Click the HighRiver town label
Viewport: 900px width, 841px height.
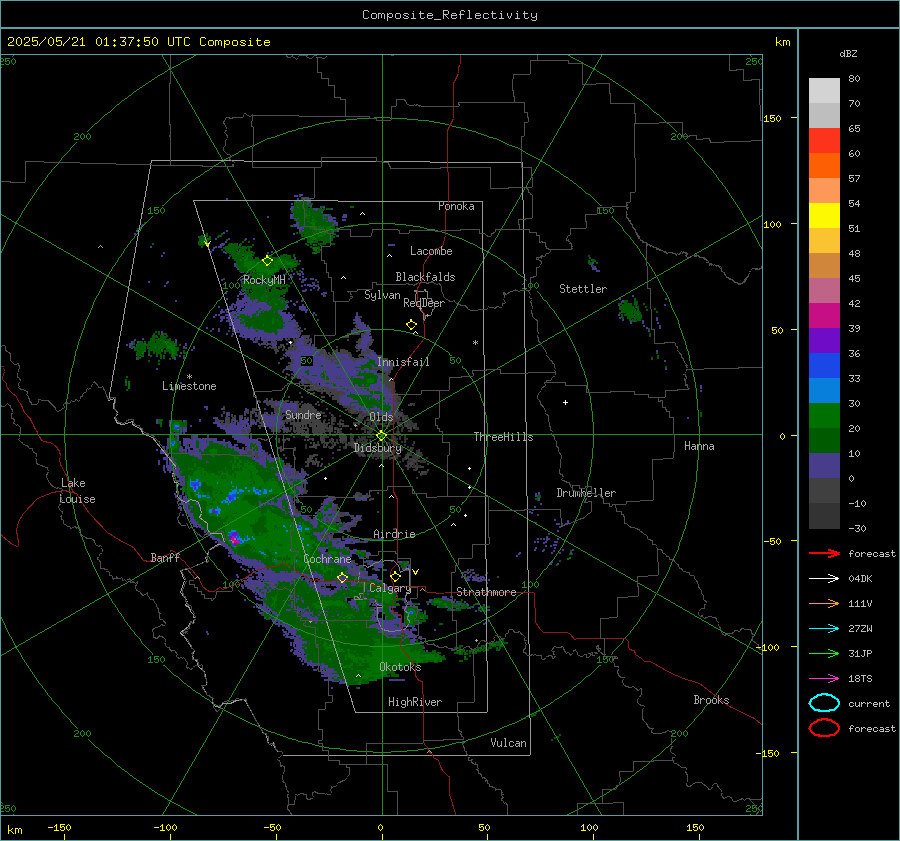point(415,702)
